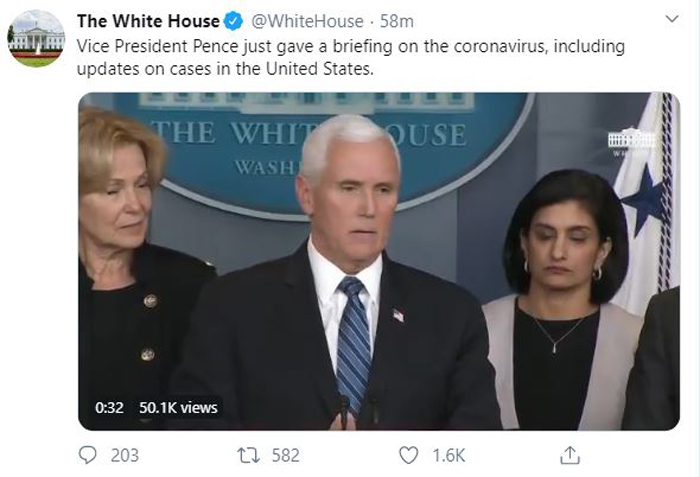Viewport: 700px width, 477px height.
Task: Open the @WhiteHouse handle link
Action: click(x=307, y=21)
